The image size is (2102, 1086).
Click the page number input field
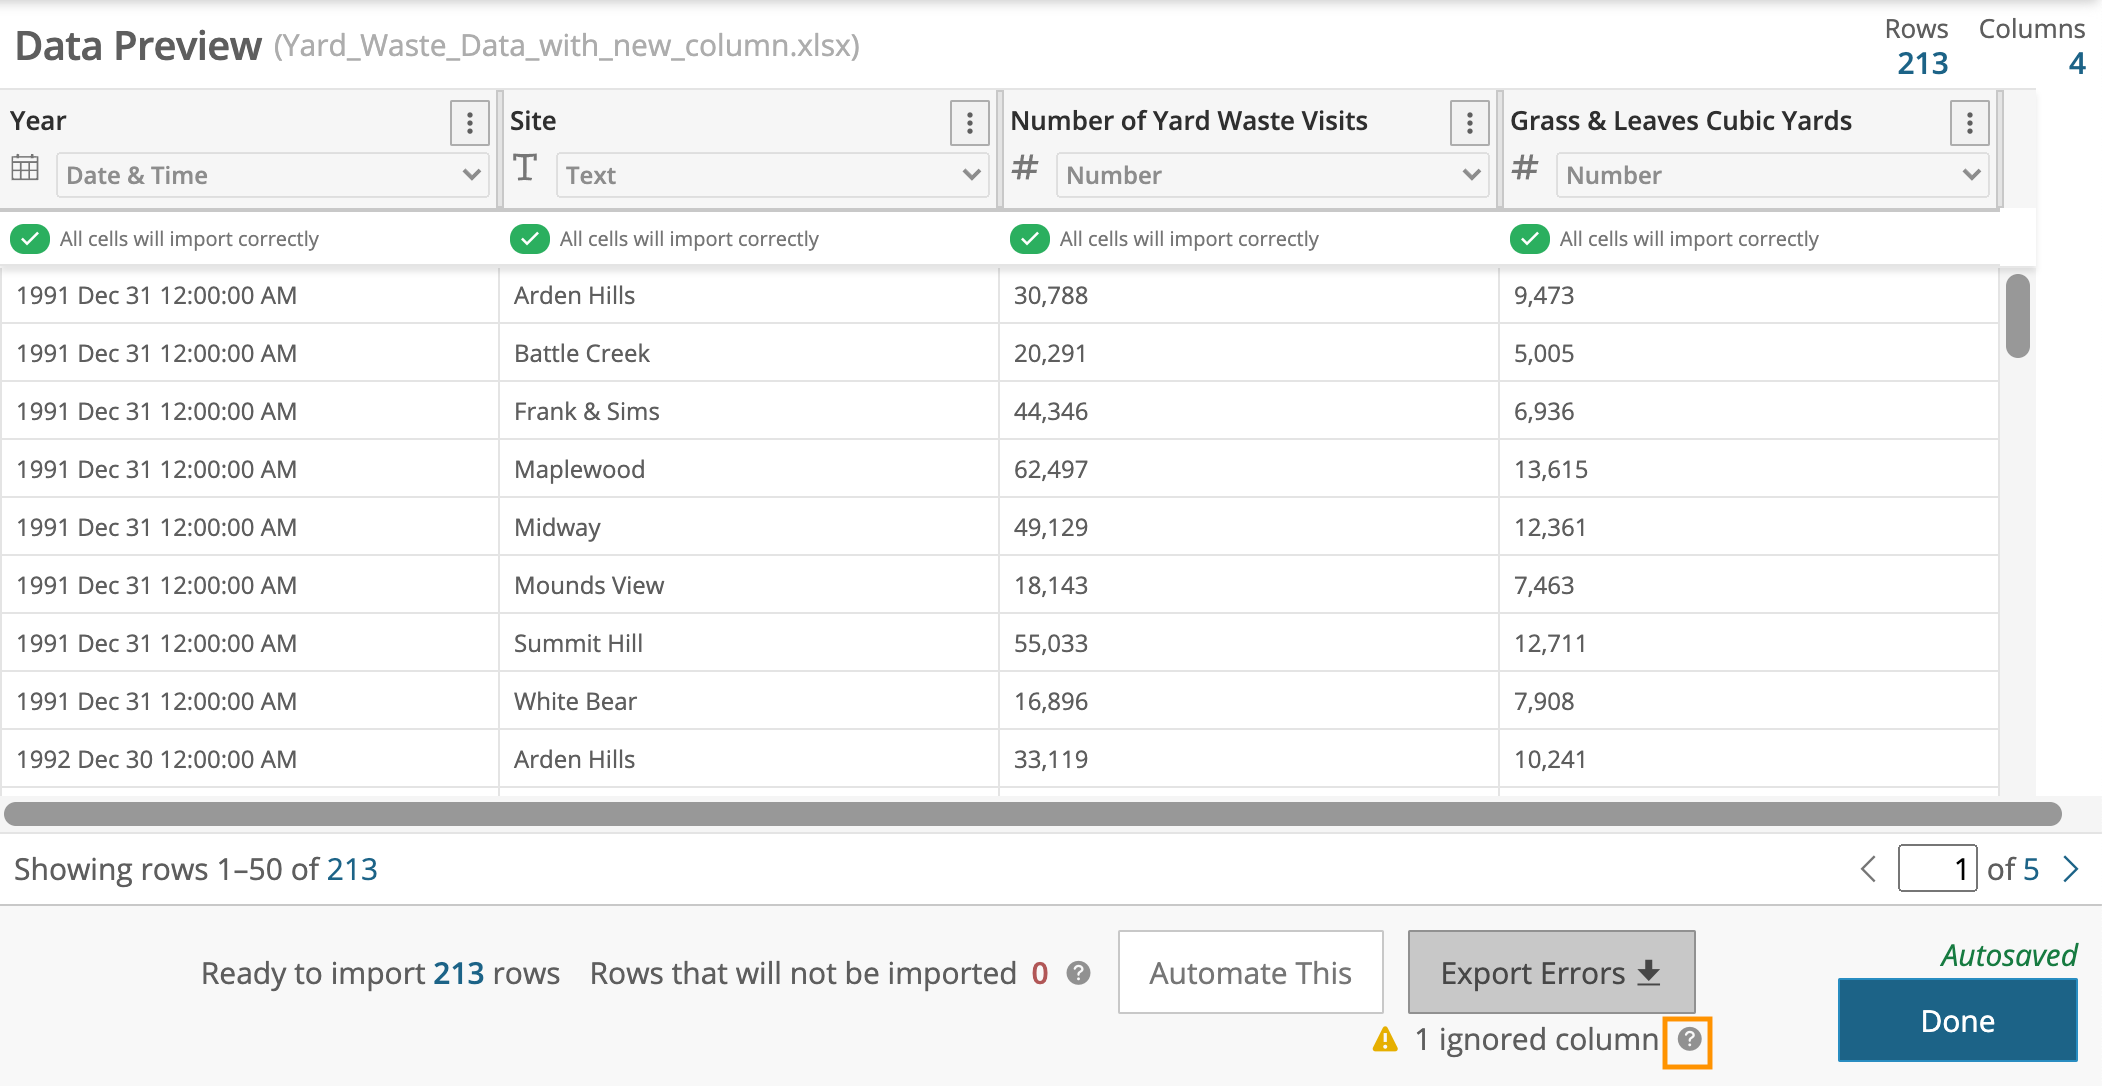coord(1937,869)
